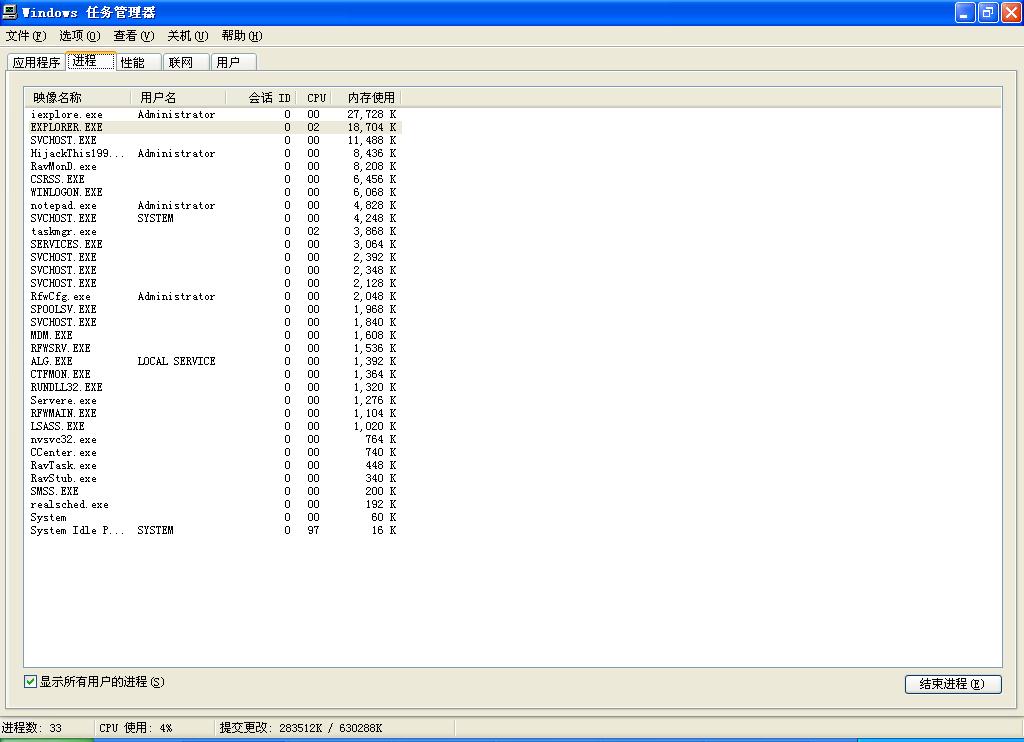Select the RfwCfg.exe process row
The width and height of the screenshot is (1024, 742).
214,297
